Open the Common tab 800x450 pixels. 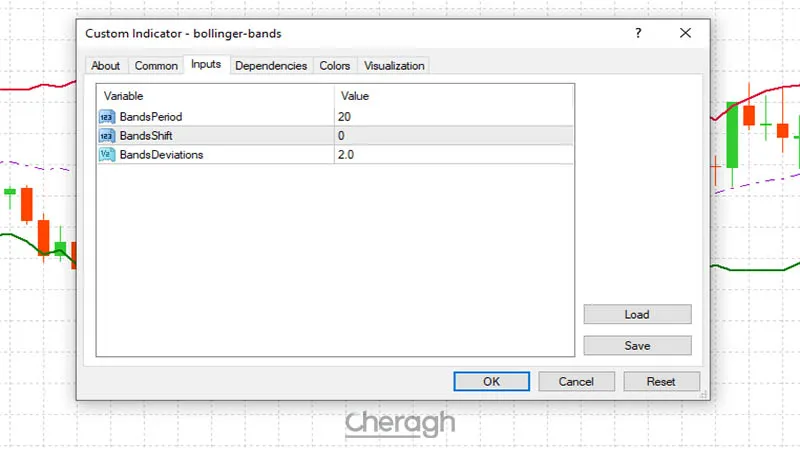(156, 66)
